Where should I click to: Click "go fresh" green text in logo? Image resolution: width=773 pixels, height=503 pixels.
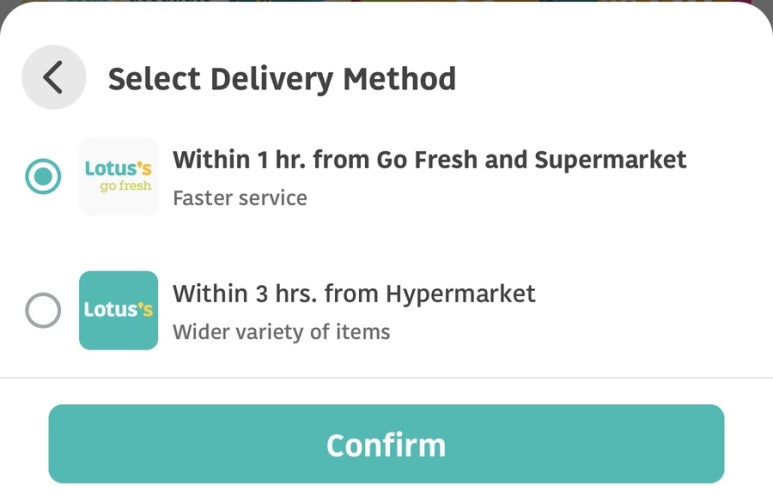pos(126,186)
